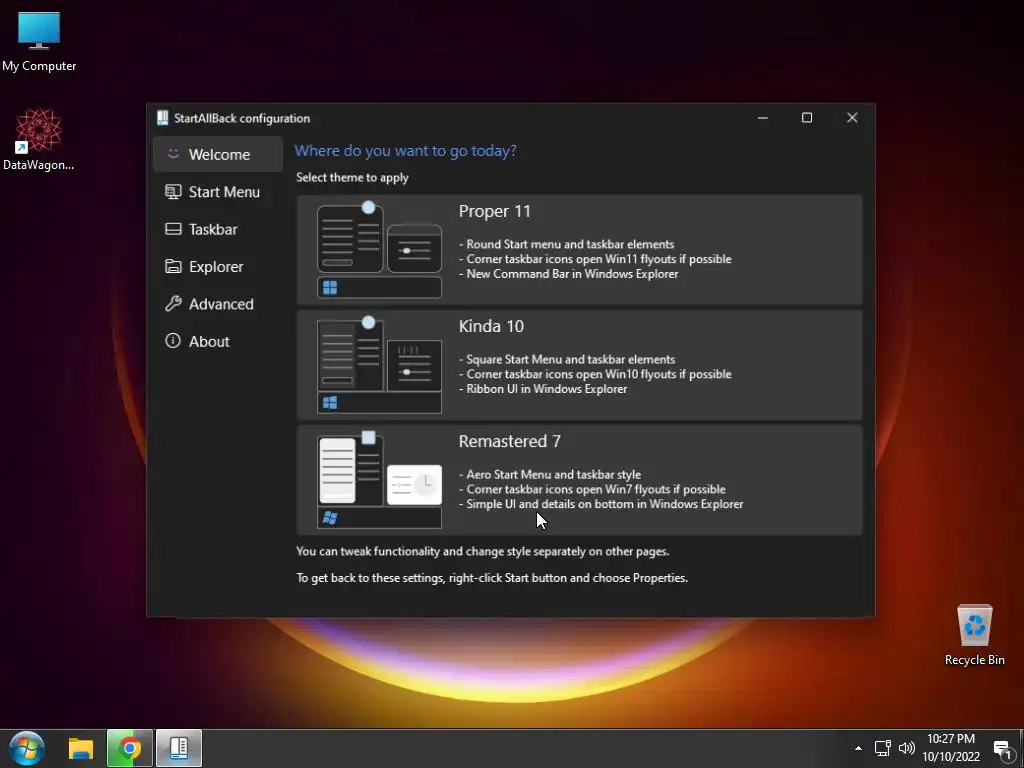Open the network tray icon

[x=883, y=748]
